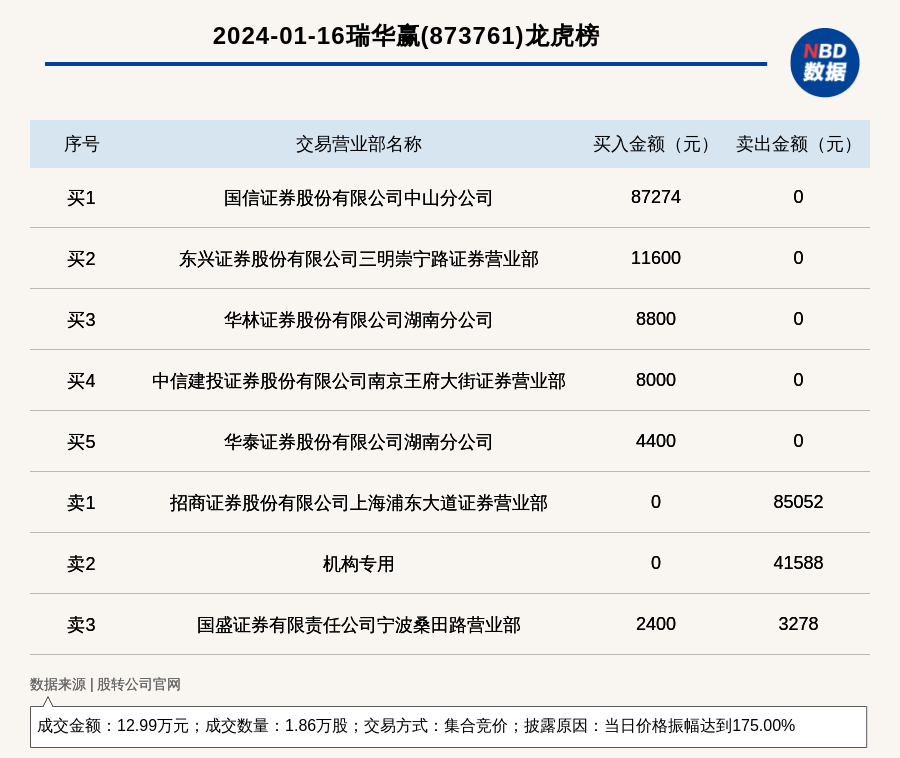This screenshot has width=900, height=758.
Task: Select the 卖2 row label
Action: coord(82,564)
